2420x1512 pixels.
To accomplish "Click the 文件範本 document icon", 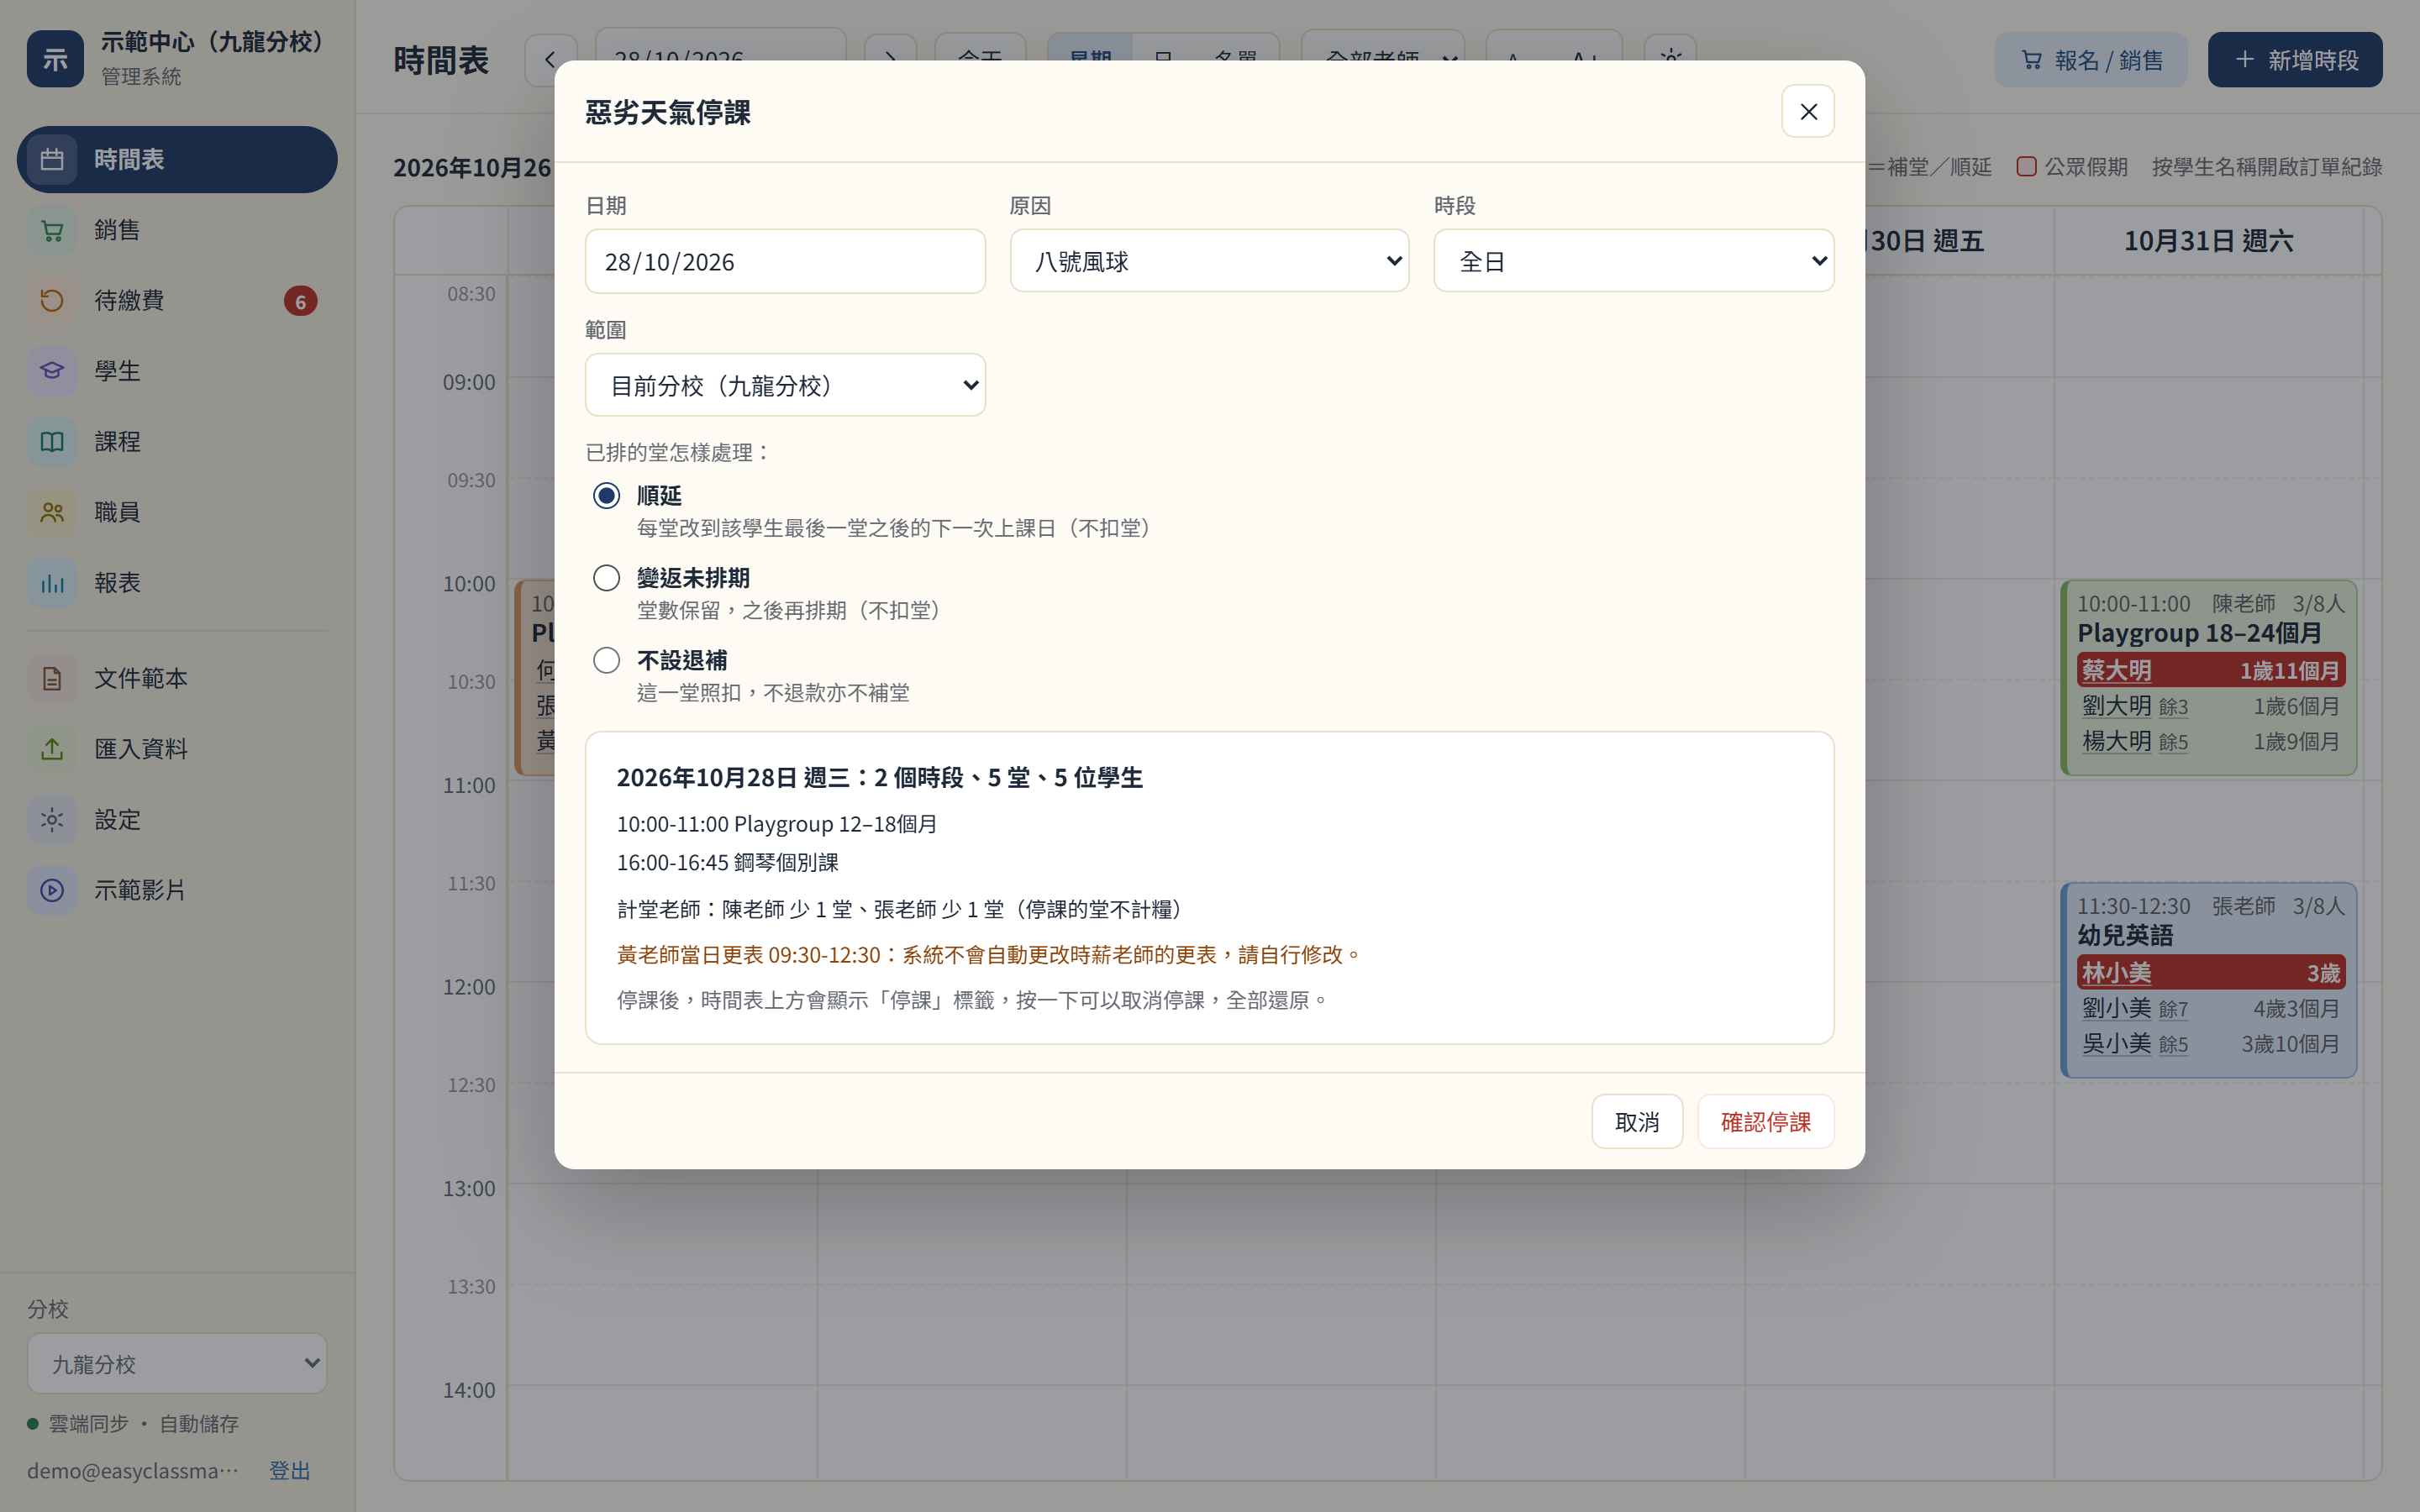I will (52, 678).
